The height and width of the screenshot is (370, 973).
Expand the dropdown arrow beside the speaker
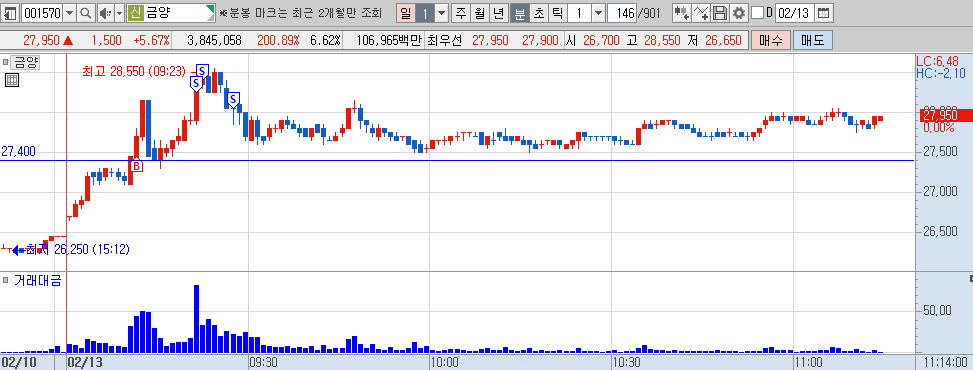point(120,12)
